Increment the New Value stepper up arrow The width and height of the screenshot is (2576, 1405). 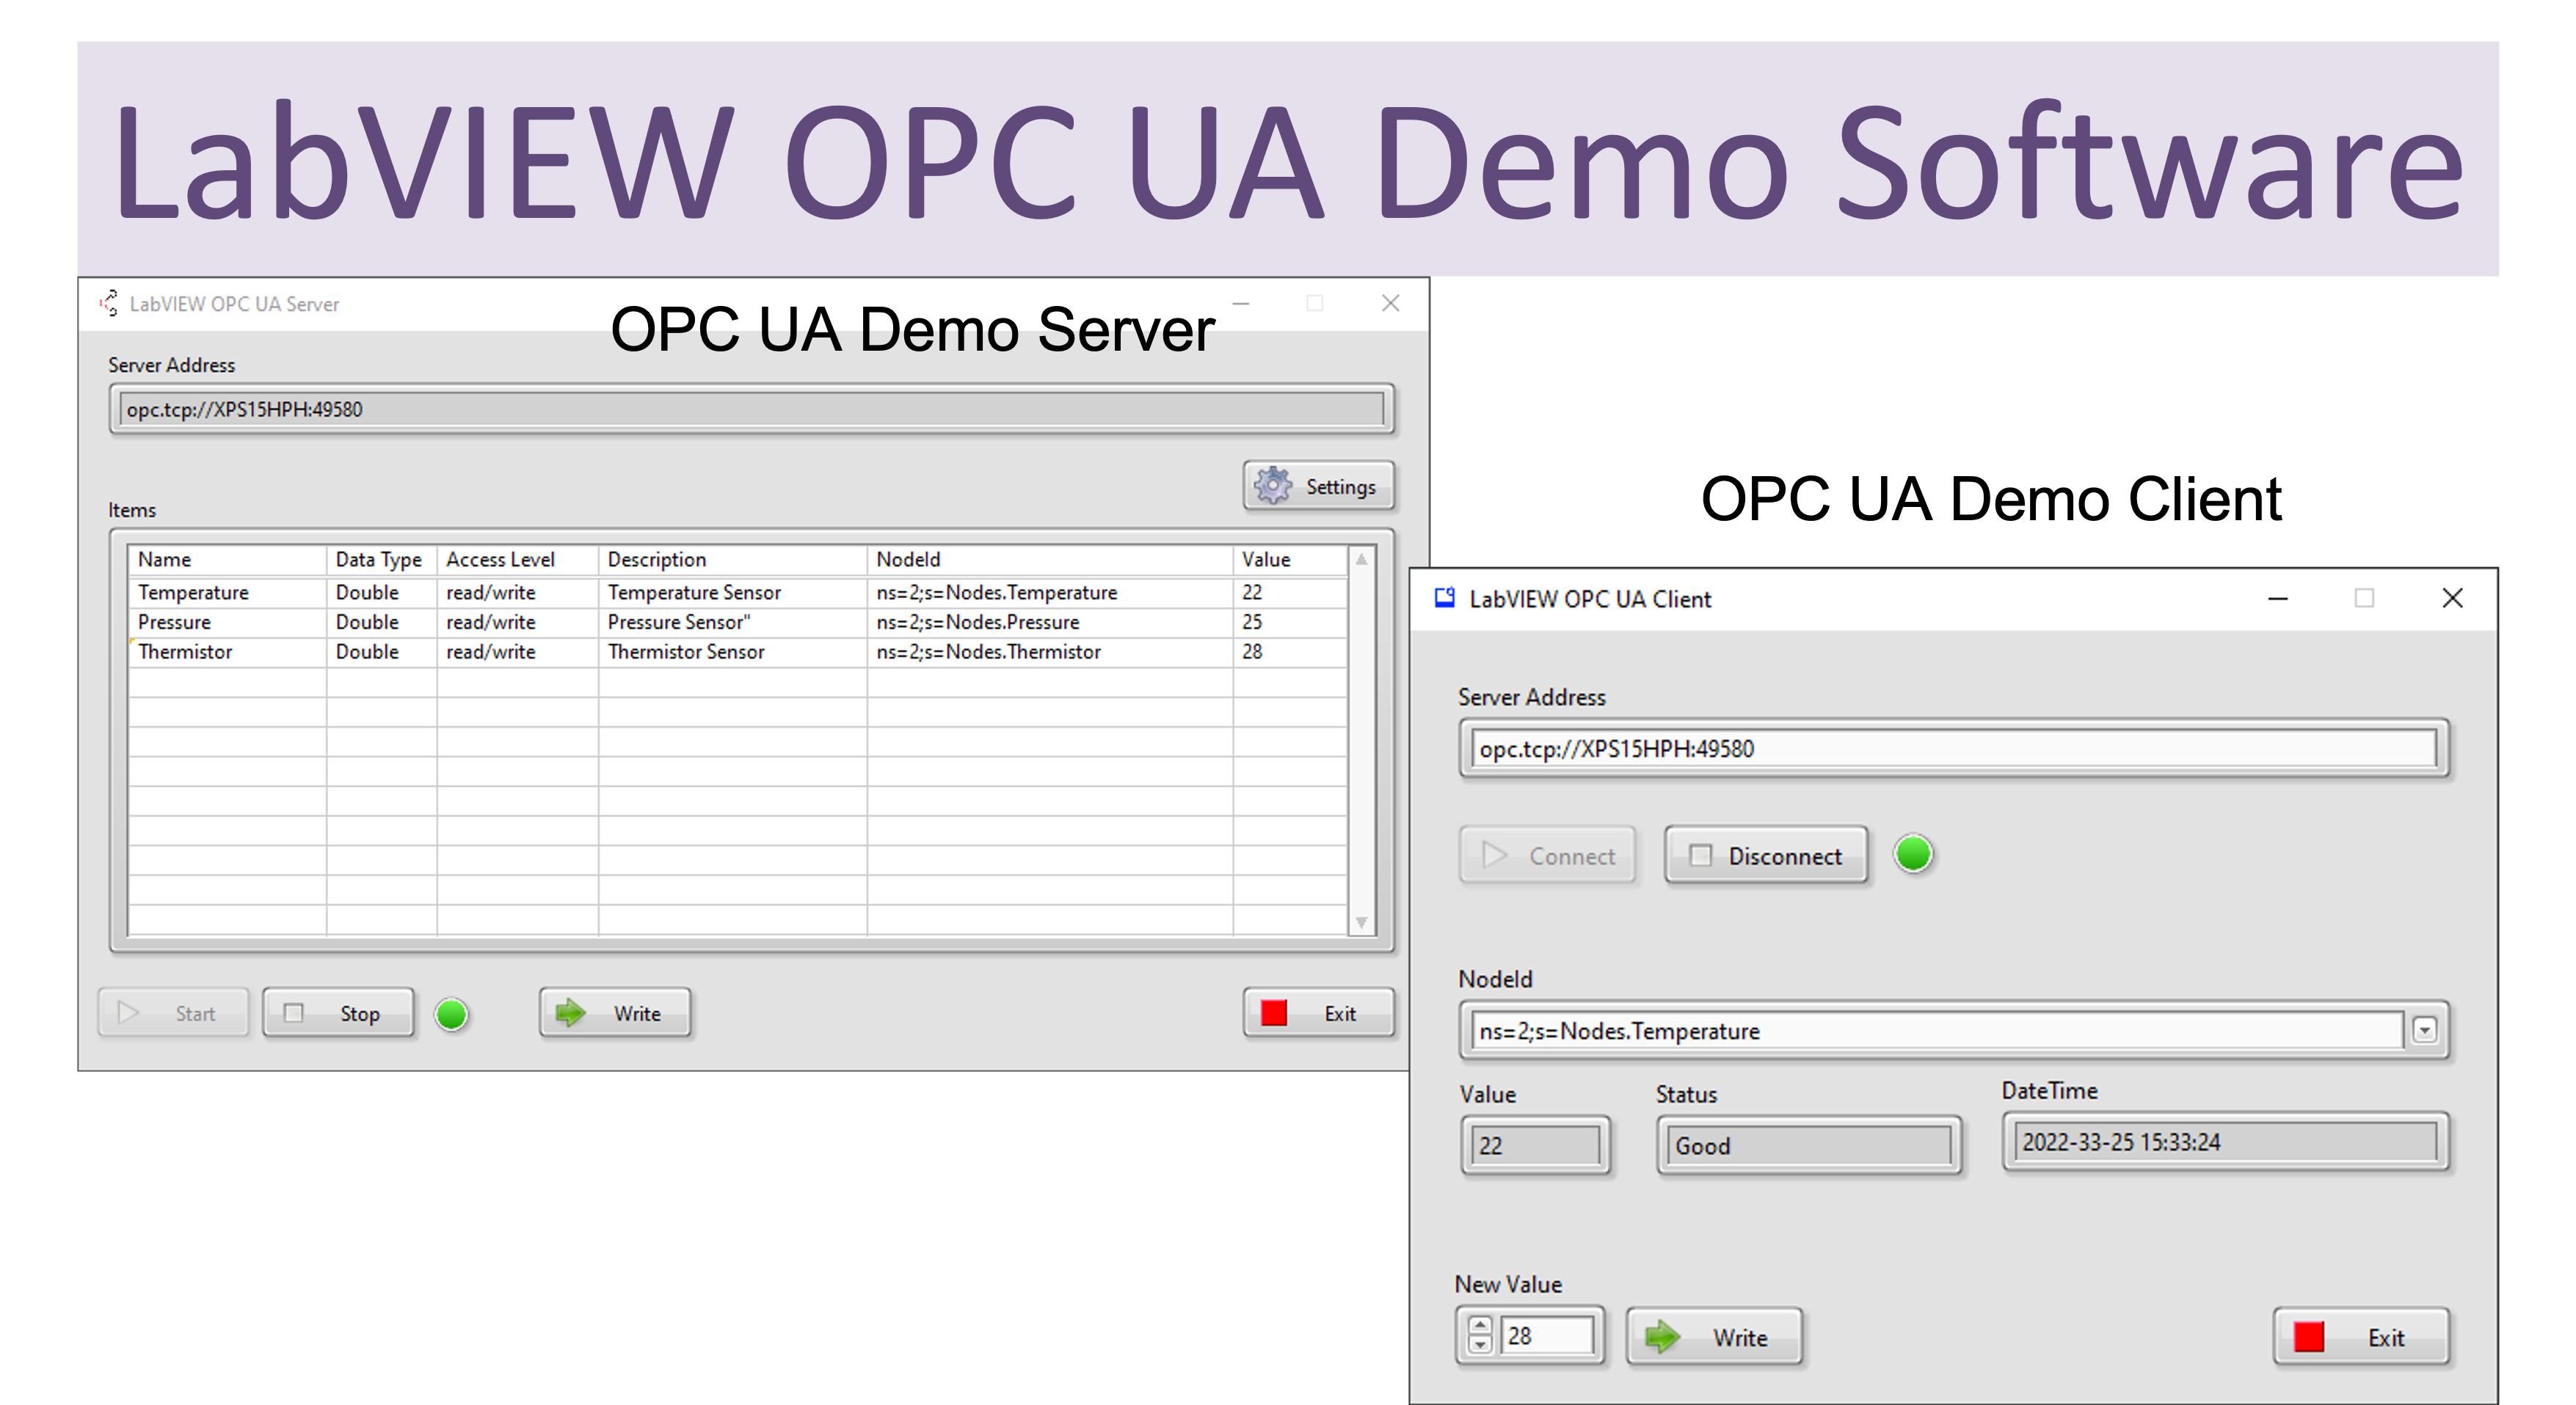coord(1480,1325)
